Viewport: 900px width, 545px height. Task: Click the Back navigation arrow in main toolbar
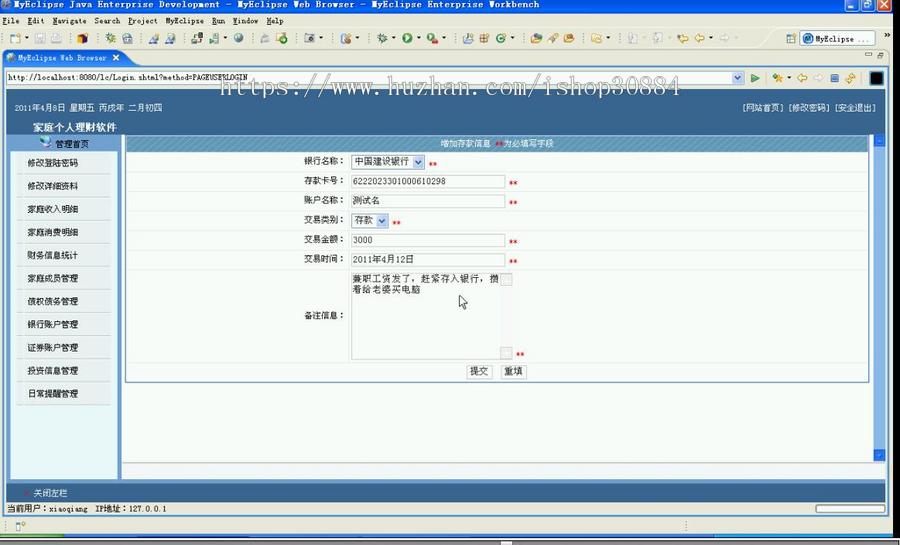pyautogui.click(x=699, y=38)
